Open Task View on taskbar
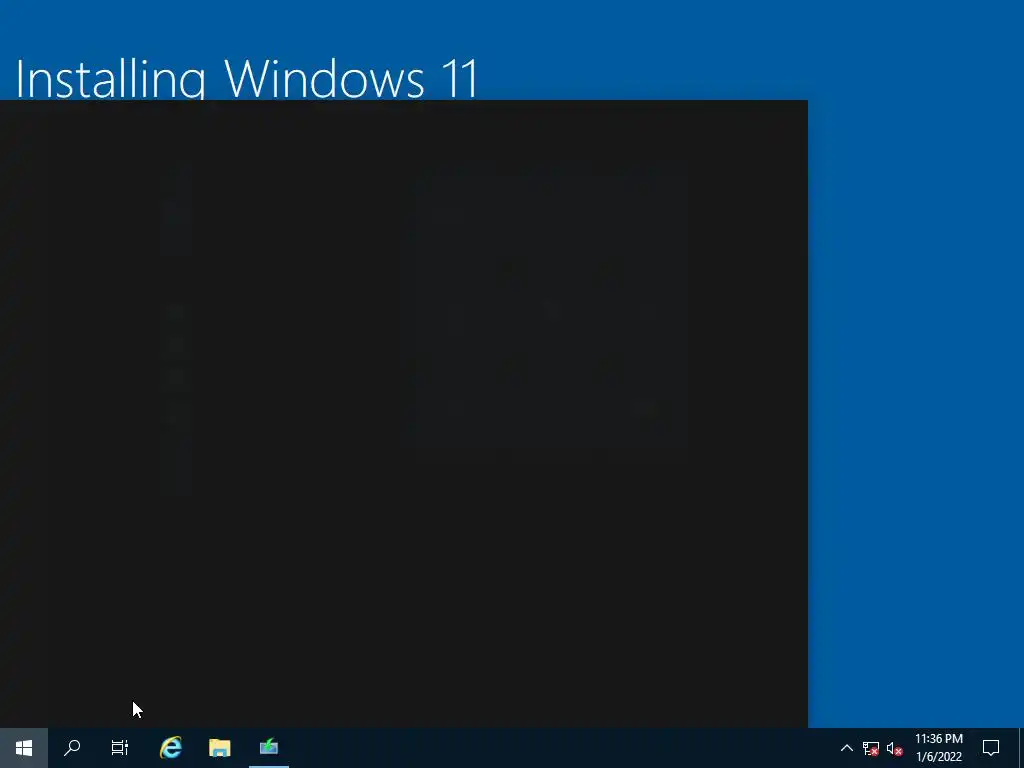 click(120, 748)
